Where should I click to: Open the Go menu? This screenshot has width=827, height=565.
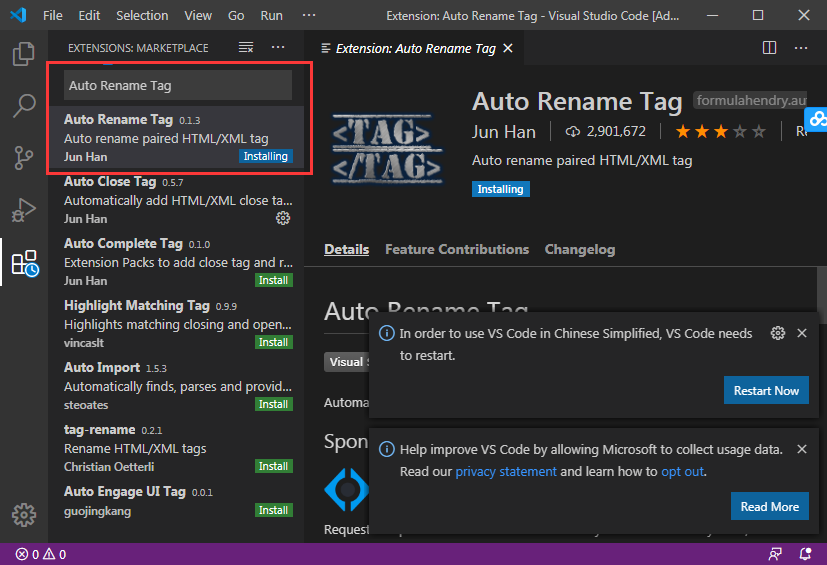tap(236, 16)
